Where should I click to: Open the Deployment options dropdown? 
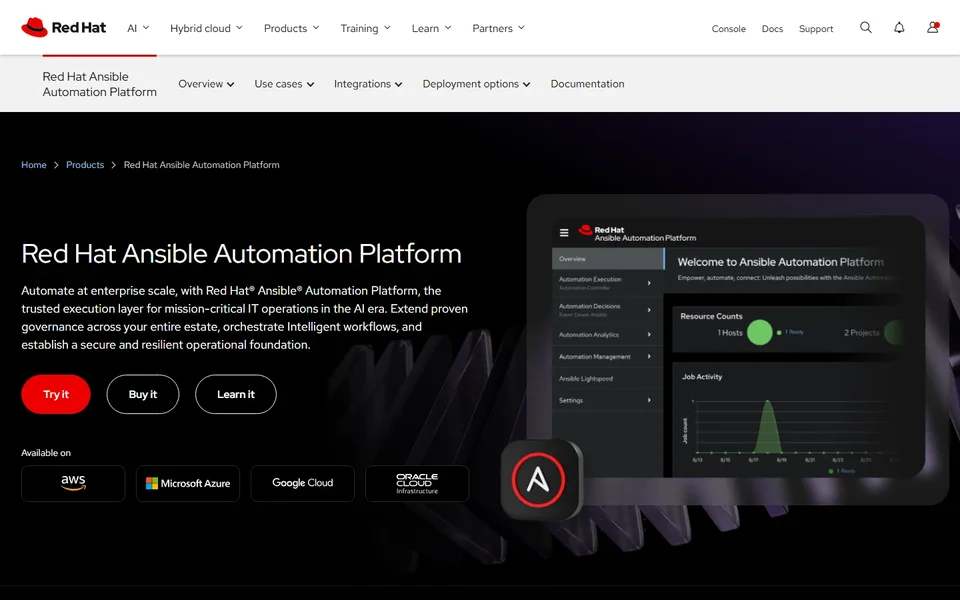tap(476, 84)
